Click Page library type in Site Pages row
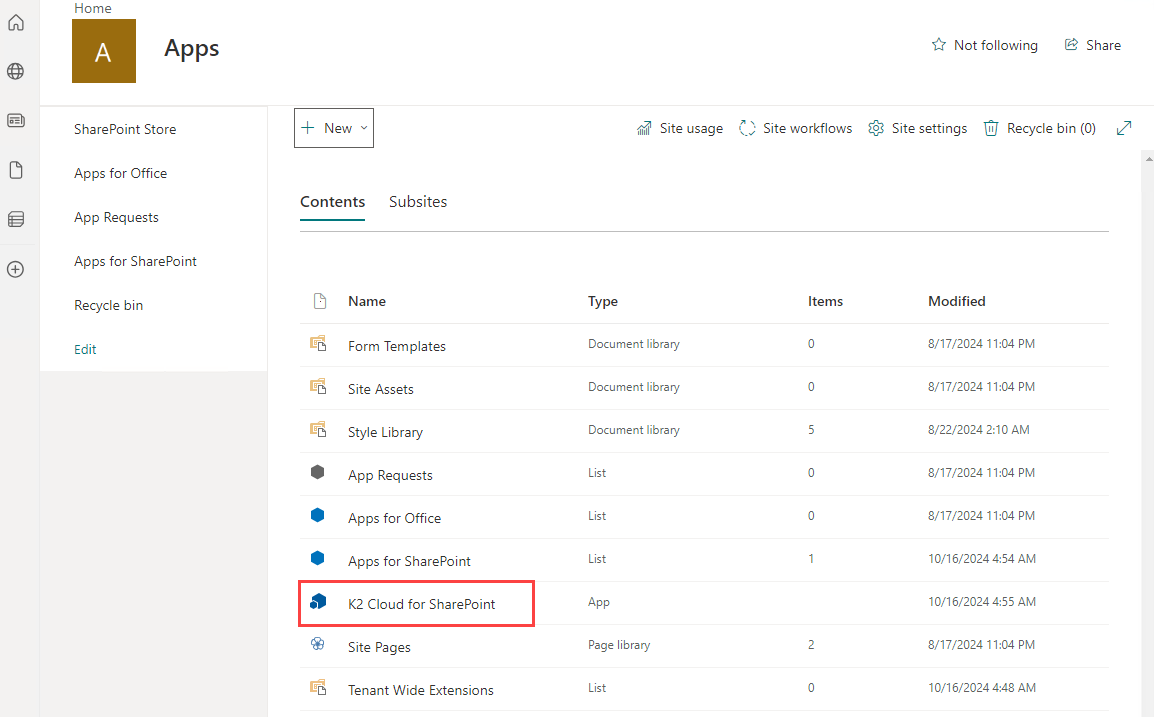 pos(619,645)
